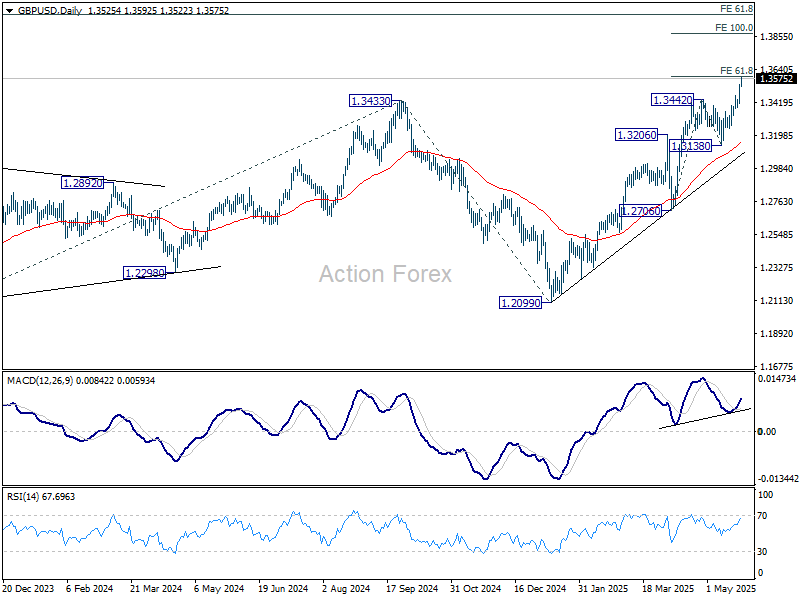Click the 1 May 2025 date label
This screenshot has height=600, width=800.
click(x=731, y=588)
